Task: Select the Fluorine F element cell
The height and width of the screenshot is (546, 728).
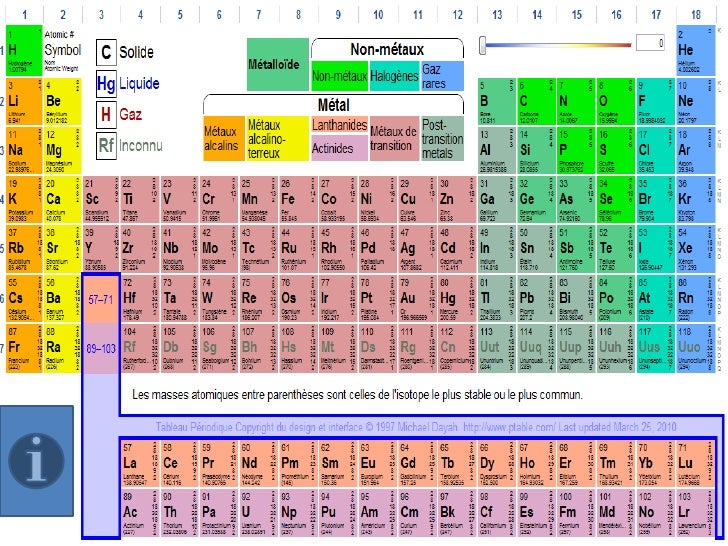Action: [656, 102]
